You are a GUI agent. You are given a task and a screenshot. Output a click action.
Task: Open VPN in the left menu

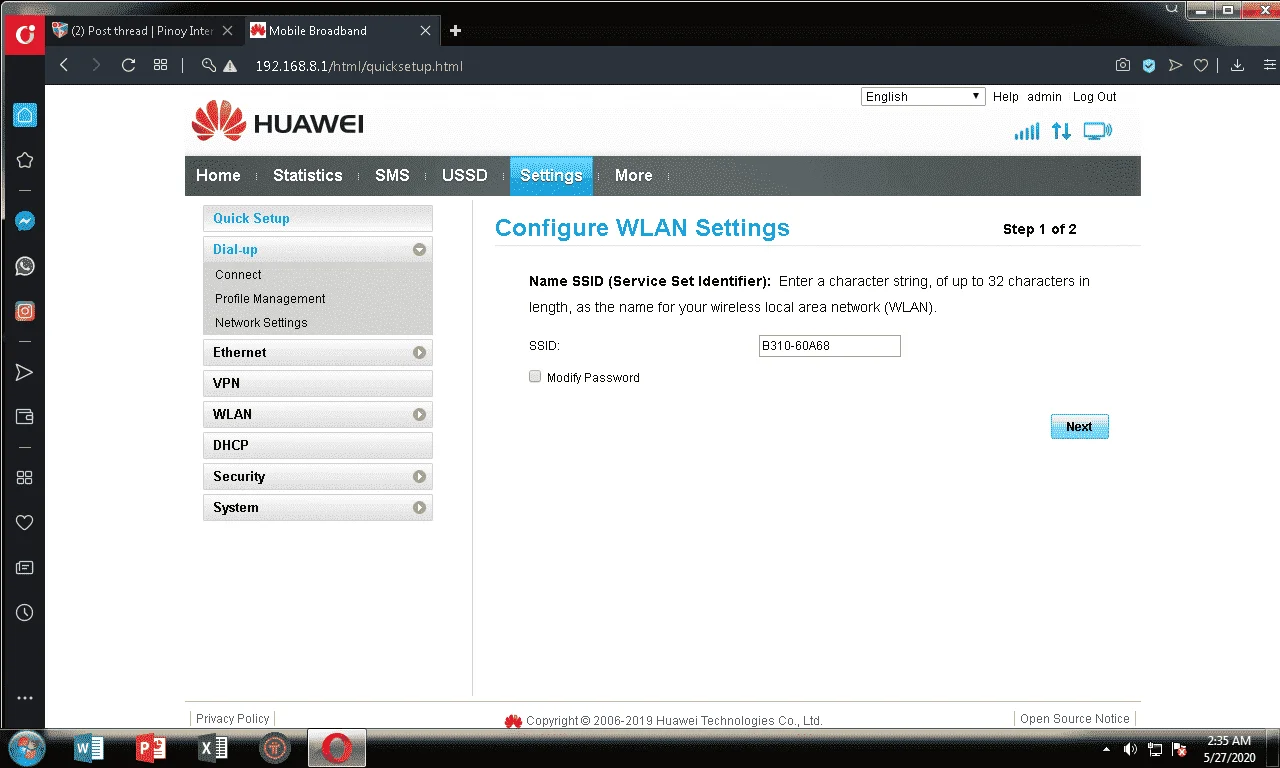pyautogui.click(x=318, y=384)
